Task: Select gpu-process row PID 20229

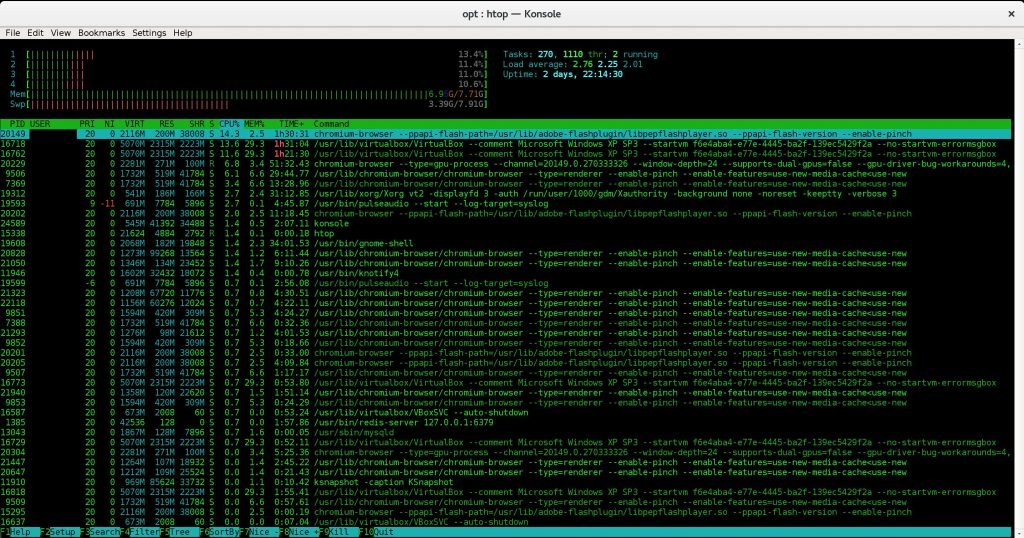Action: pos(505,164)
